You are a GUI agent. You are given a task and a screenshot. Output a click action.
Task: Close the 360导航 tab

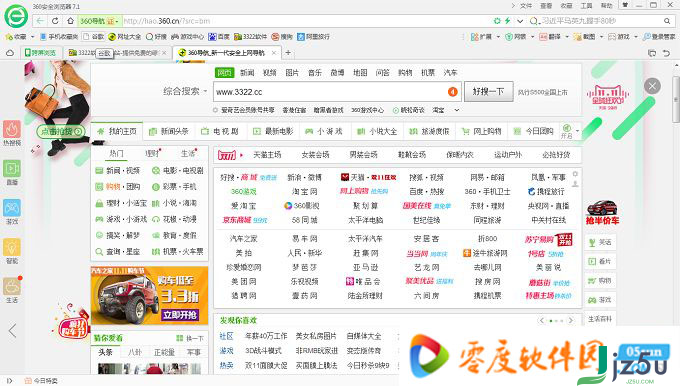pos(274,53)
